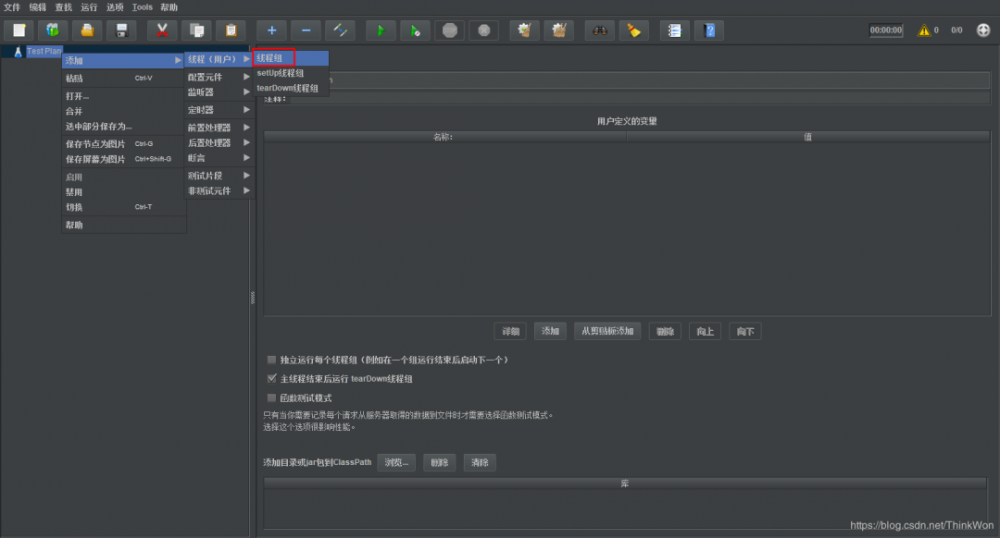Image resolution: width=1000 pixels, height=538 pixels.
Task: Expand the 配置元件 submenu
Action: coord(219,76)
